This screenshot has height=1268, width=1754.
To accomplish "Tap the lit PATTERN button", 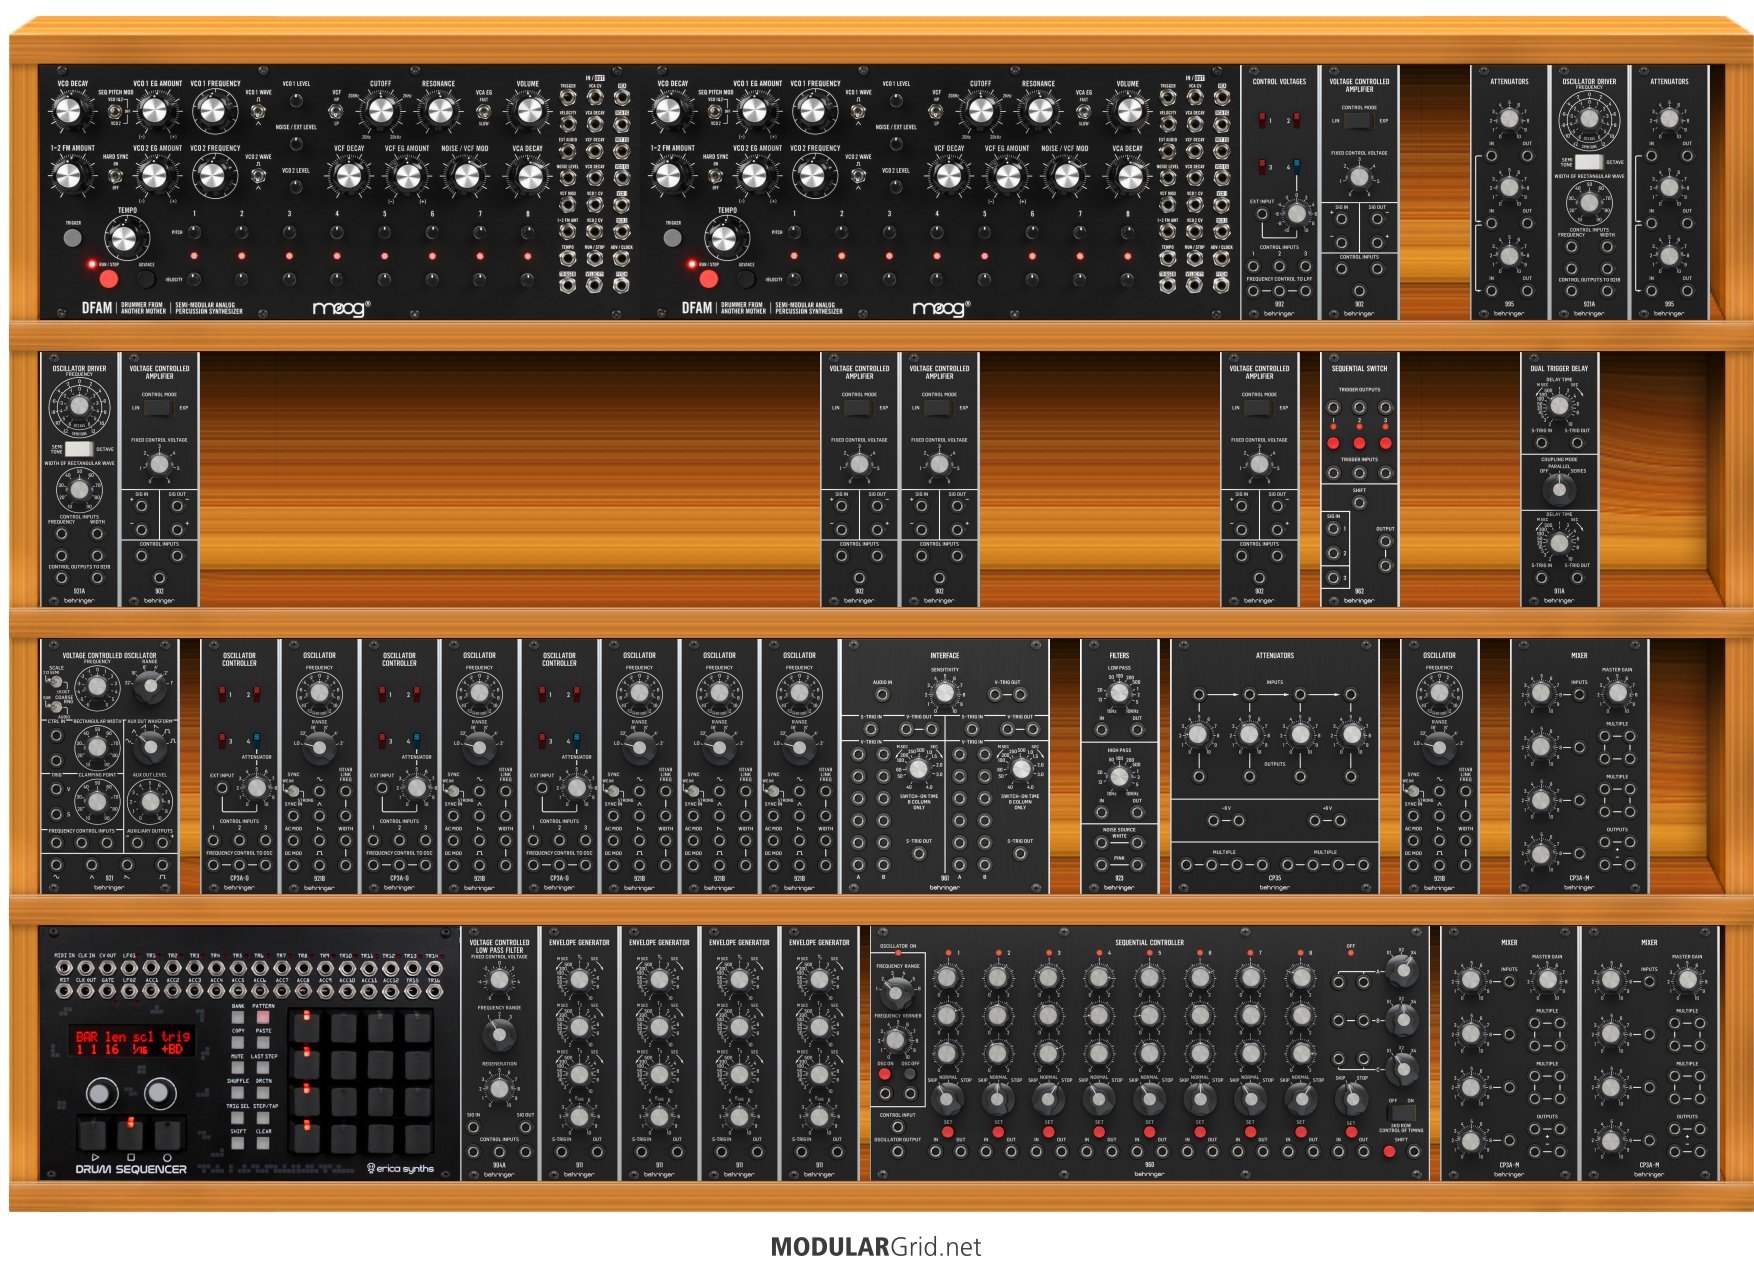I will pos(263,1017).
